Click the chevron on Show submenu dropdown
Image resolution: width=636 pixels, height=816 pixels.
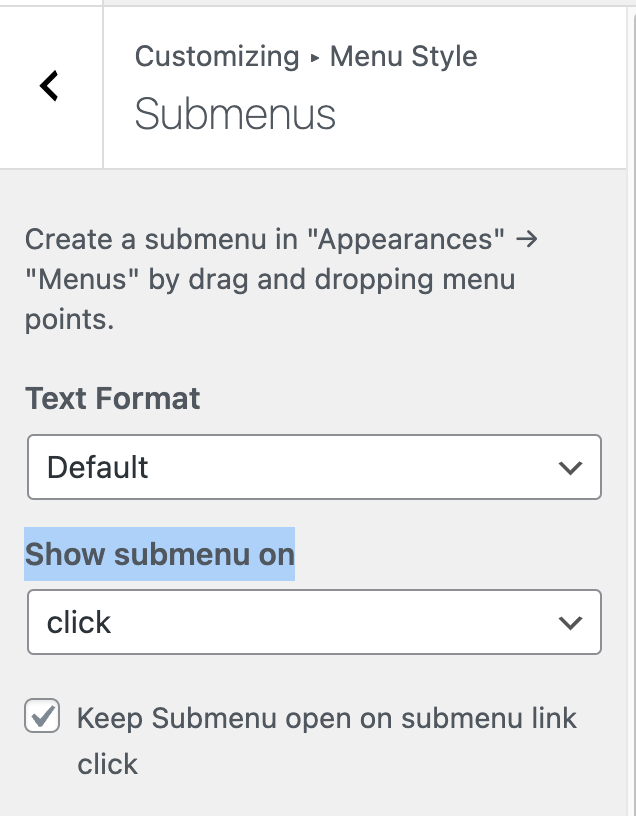[570, 623]
